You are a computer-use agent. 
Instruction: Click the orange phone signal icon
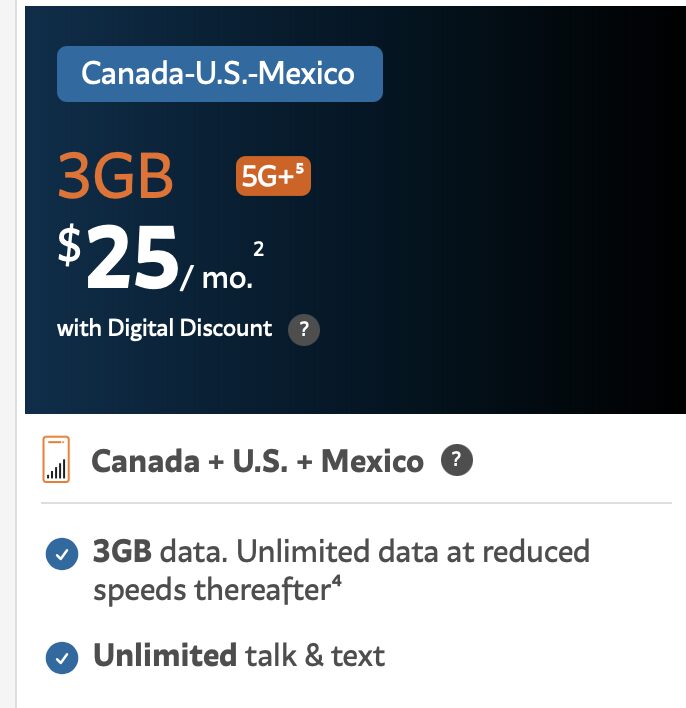click(56, 459)
